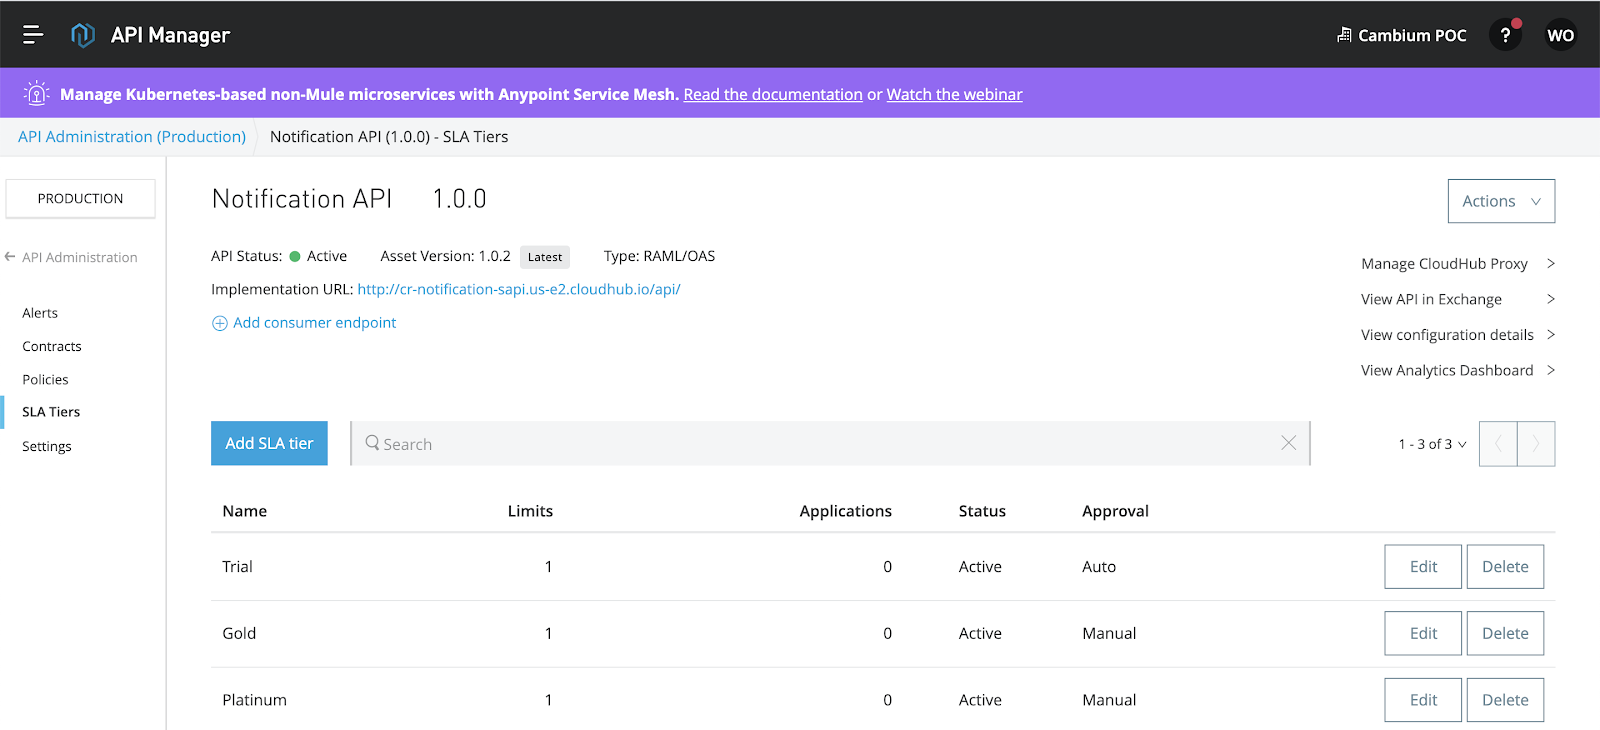1600x730 pixels.
Task: Click the Add SLA tier button
Action: pos(269,443)
